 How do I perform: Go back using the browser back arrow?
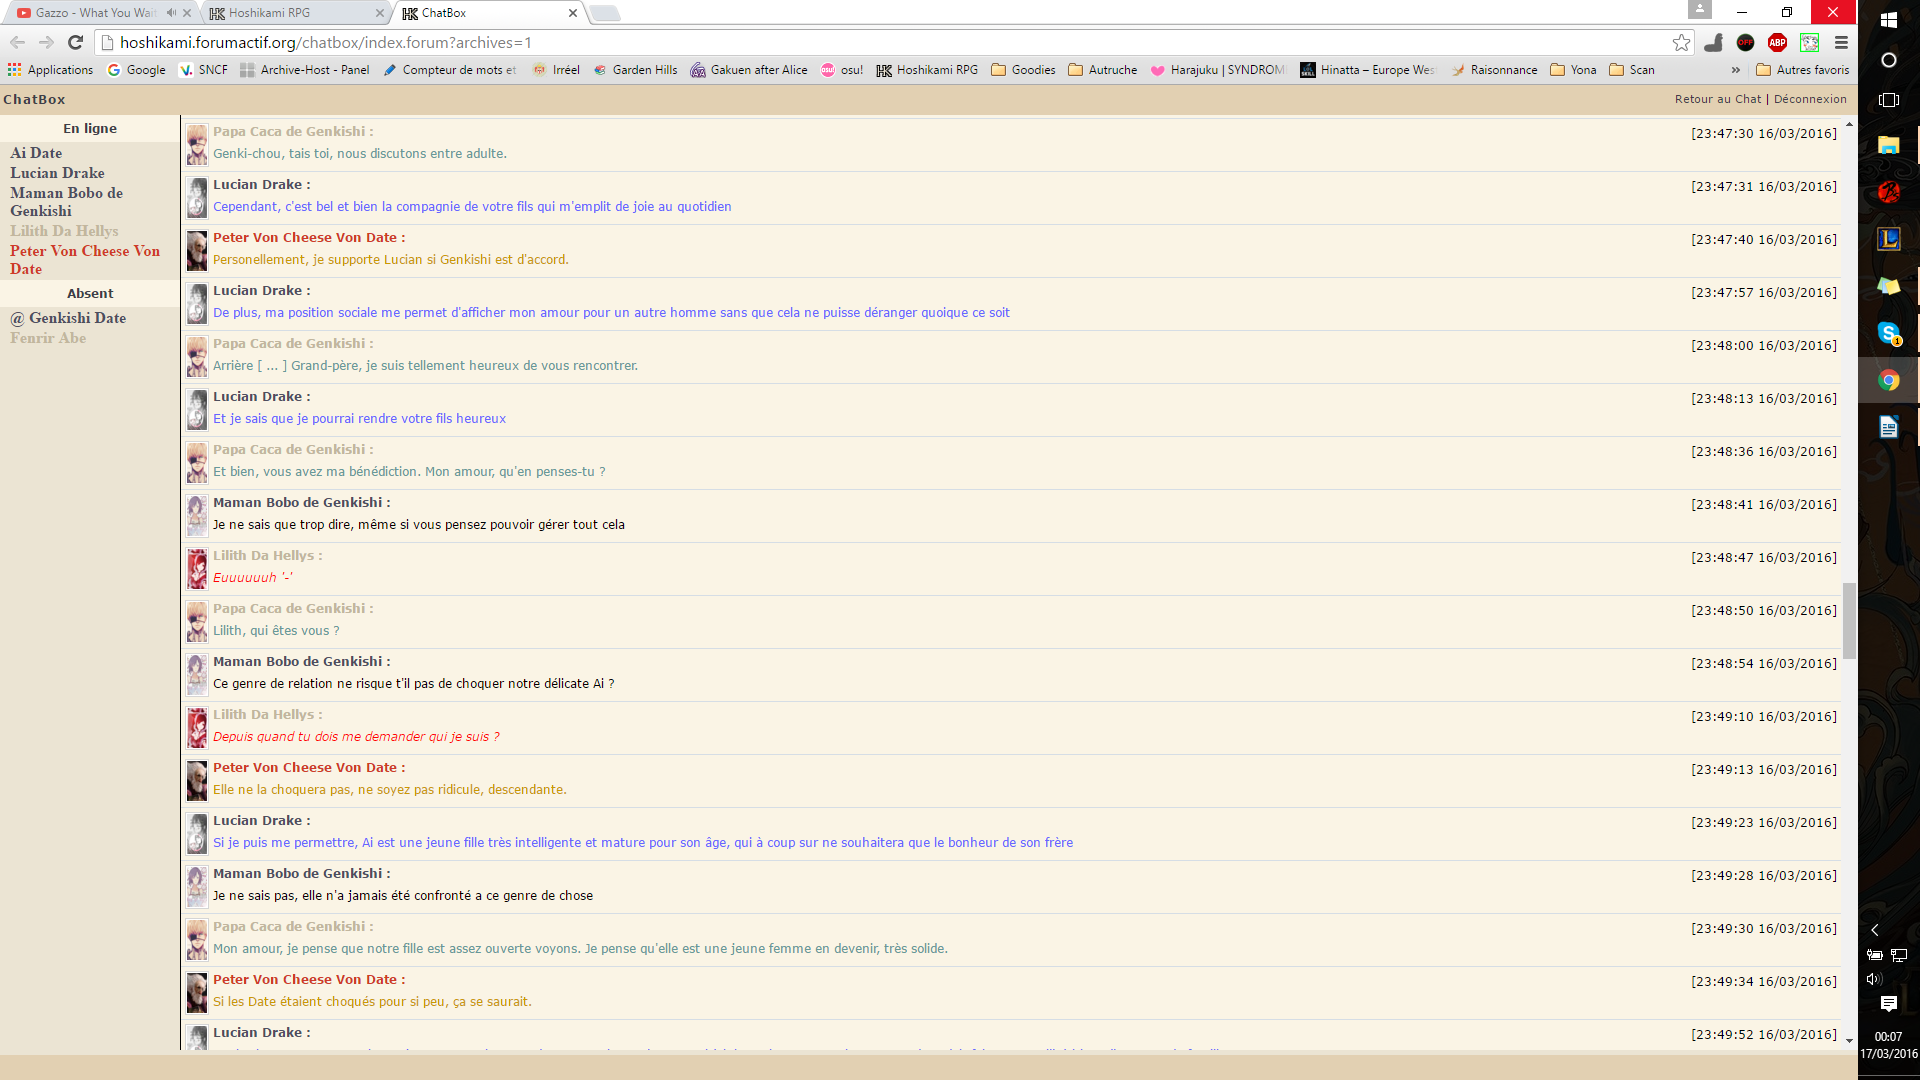coord(17,42)
